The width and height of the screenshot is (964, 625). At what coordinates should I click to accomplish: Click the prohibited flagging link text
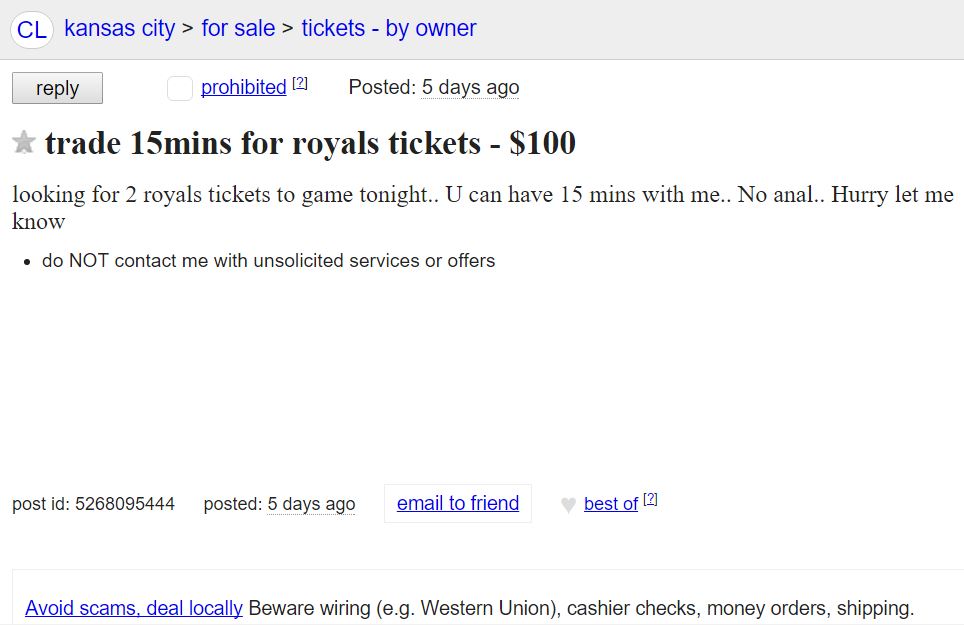click(x=241, y=87)
